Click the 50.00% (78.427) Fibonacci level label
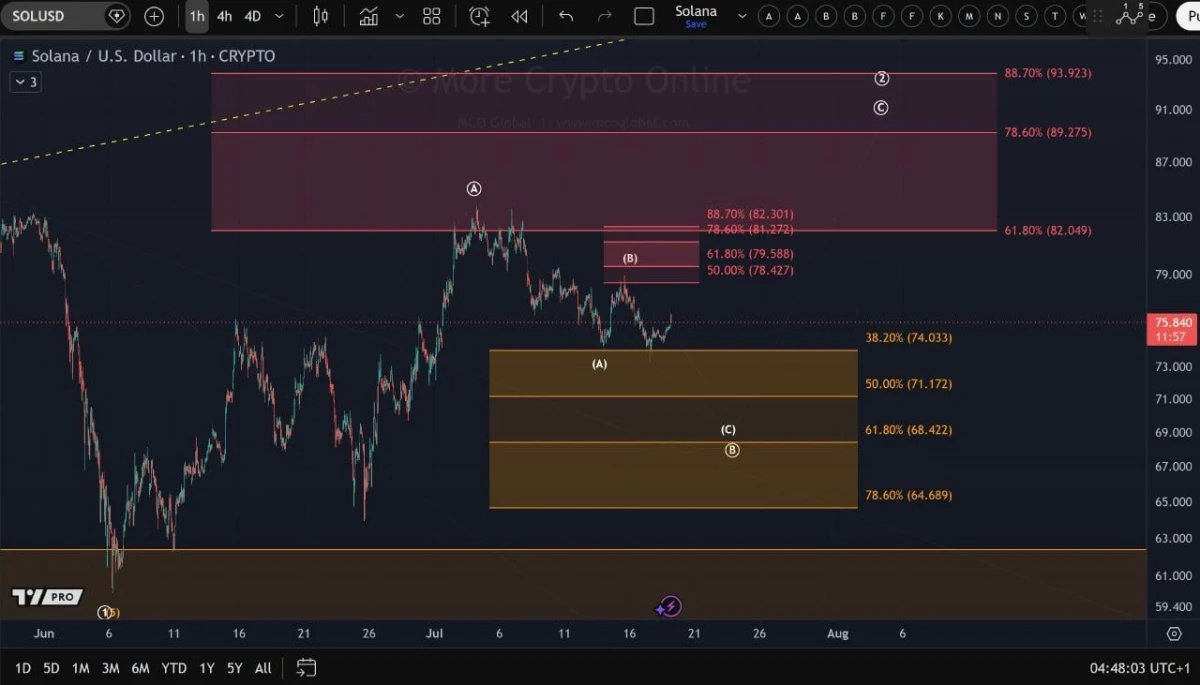 (x=750, y=270)
